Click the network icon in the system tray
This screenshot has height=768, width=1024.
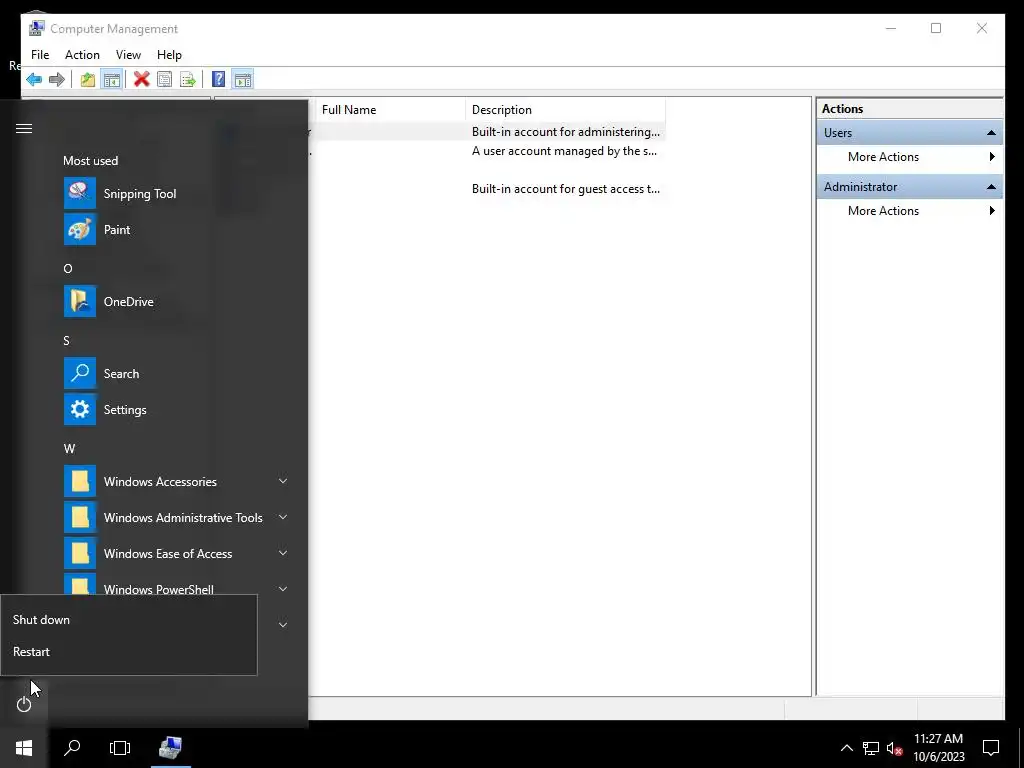[871, 748]
